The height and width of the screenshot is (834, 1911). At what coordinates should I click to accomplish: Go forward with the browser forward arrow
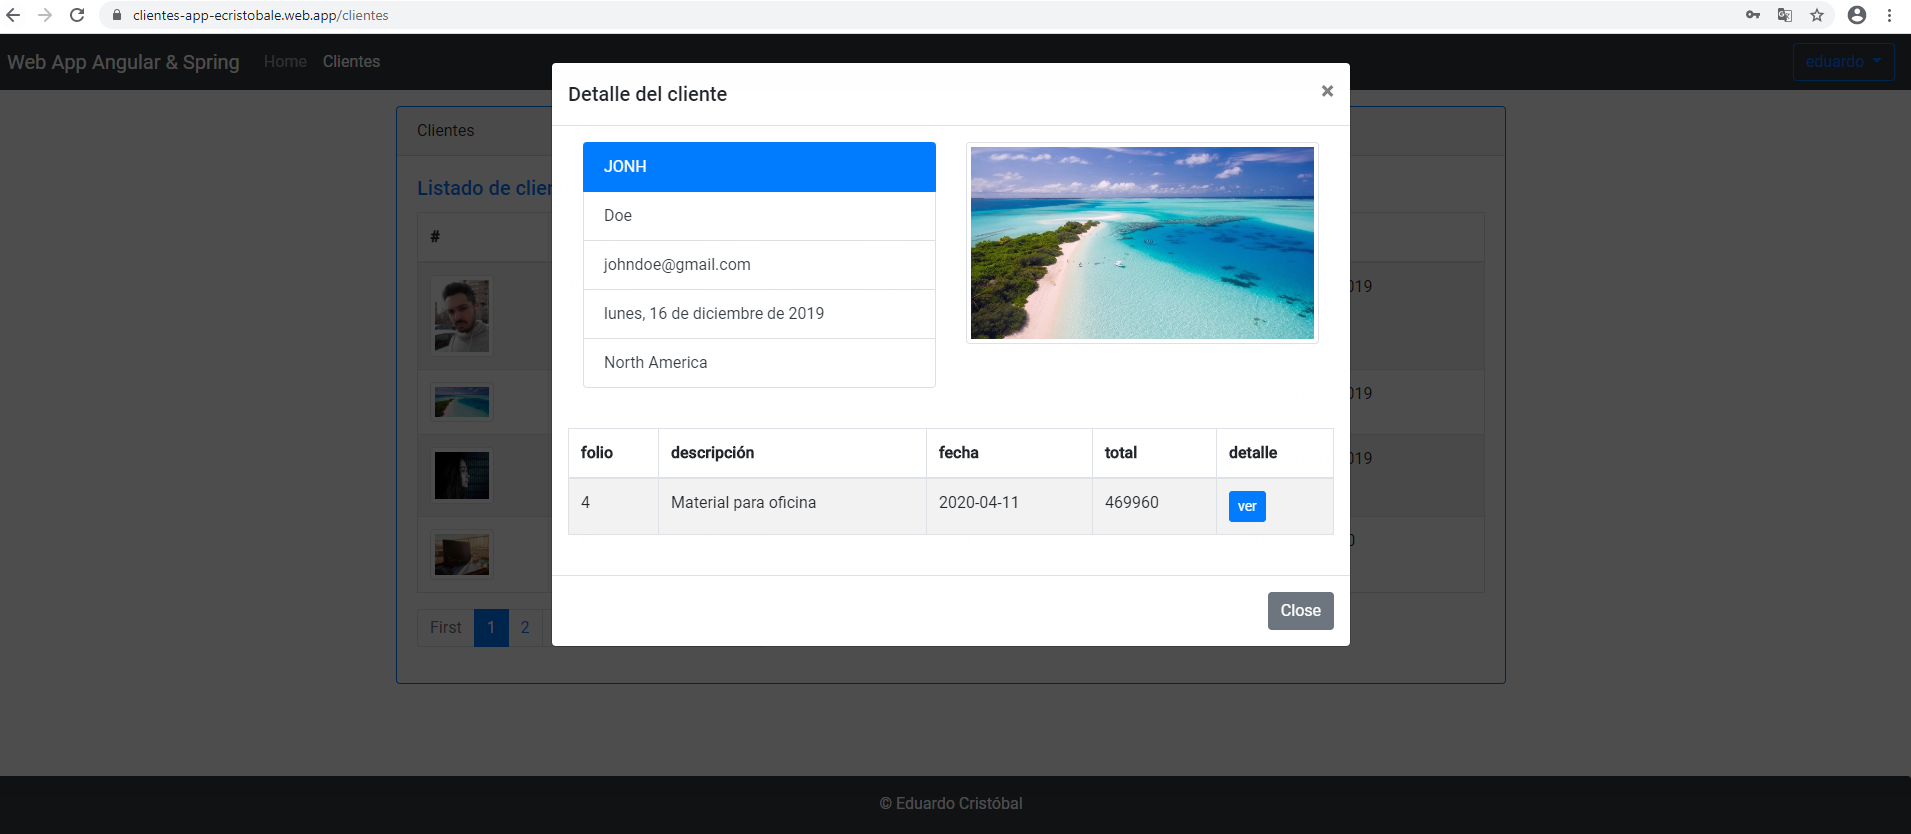45,15
